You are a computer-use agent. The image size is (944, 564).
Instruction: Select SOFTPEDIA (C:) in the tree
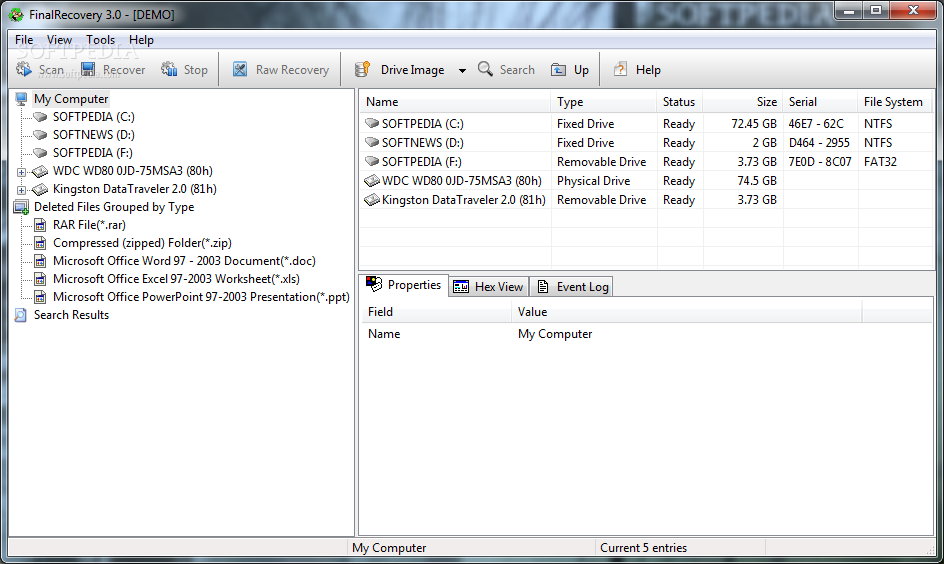[x=93, y=117]
